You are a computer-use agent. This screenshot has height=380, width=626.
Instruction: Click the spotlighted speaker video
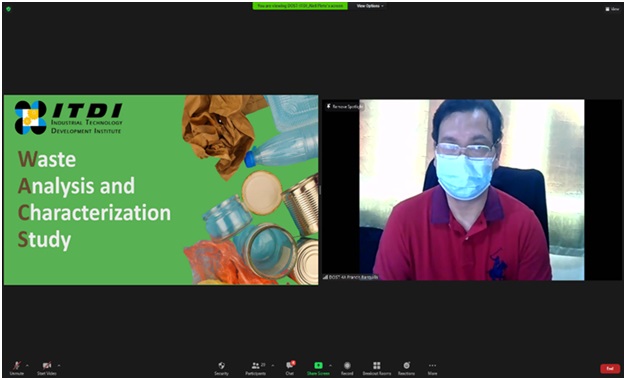[472, 190]
